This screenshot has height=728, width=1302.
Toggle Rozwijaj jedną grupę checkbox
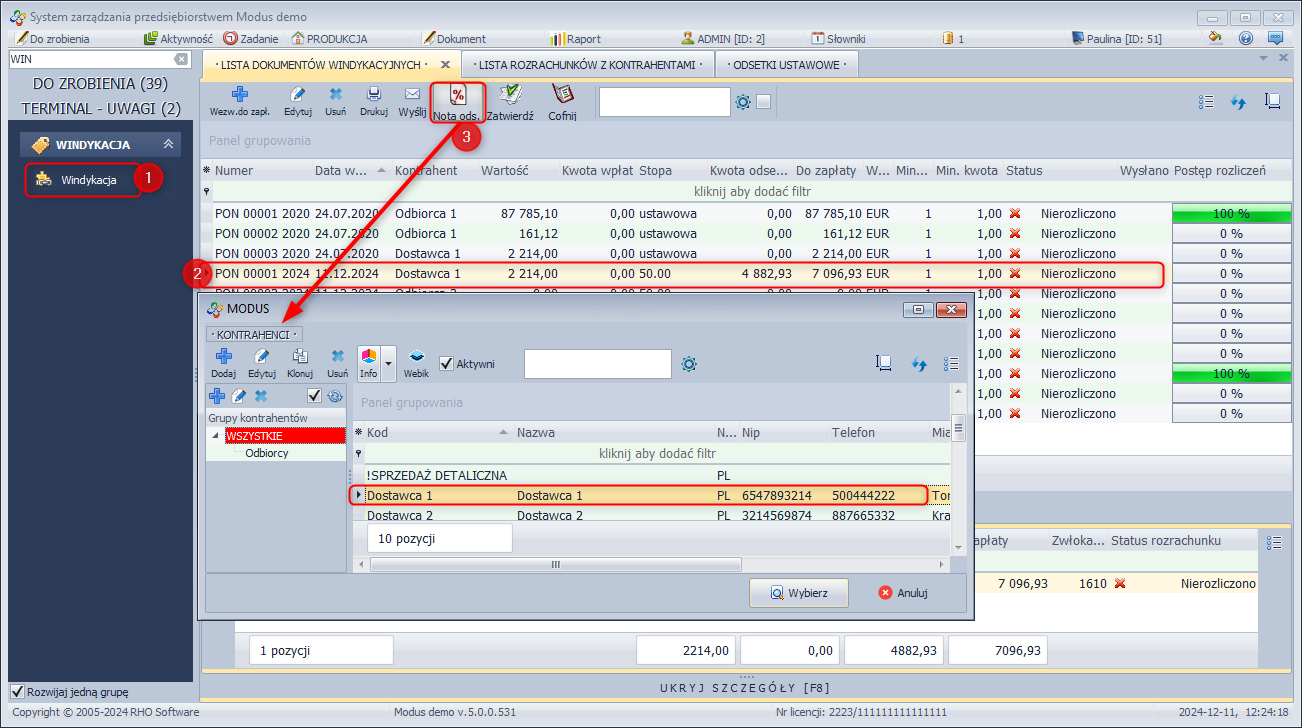(18, 692)
